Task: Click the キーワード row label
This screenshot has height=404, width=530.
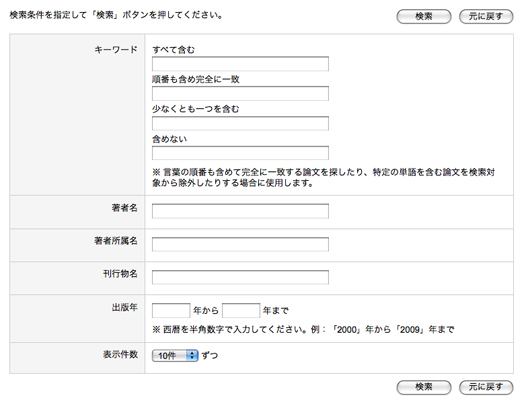Action: [116, 50]
